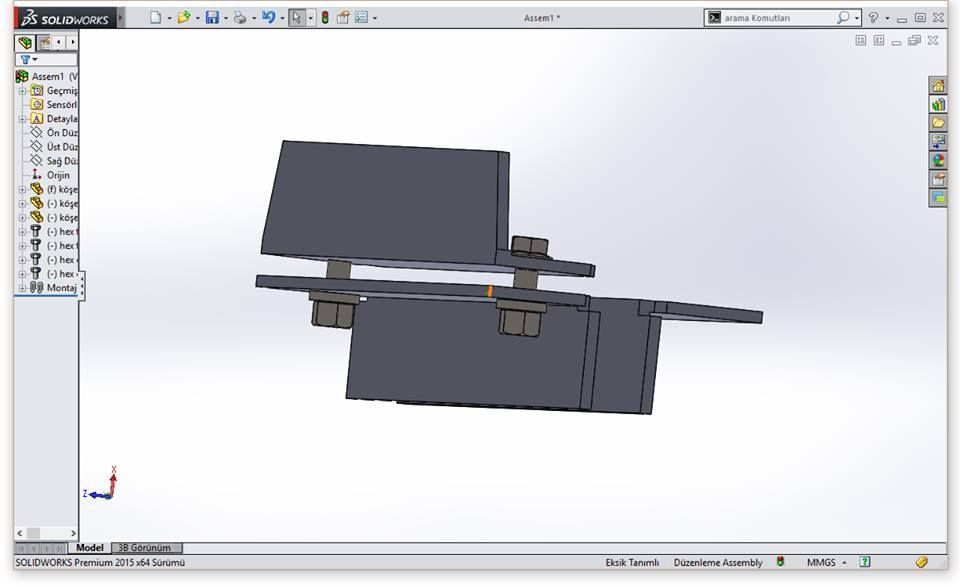Select the Model tab
Viewport: 960px width, 587px height.
pos(90,548)
